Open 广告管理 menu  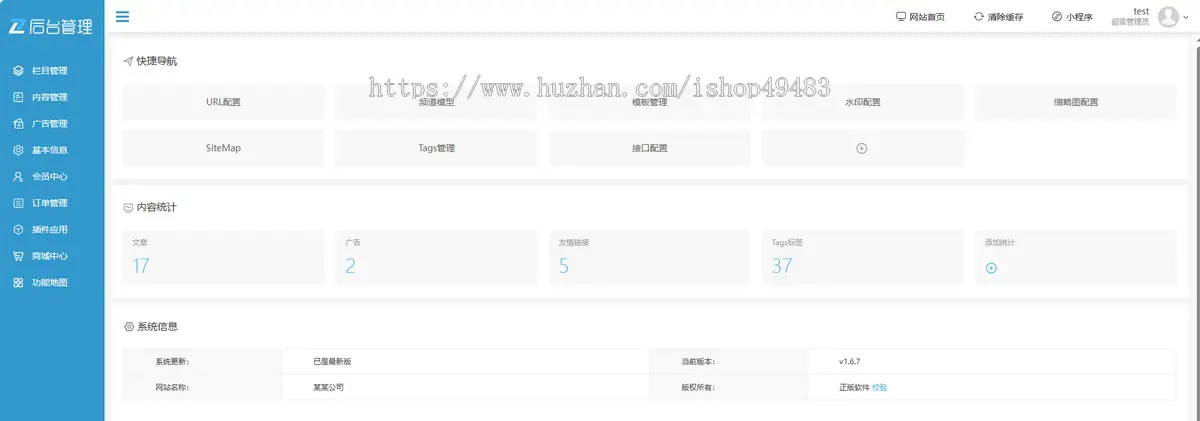pos(52,124)
